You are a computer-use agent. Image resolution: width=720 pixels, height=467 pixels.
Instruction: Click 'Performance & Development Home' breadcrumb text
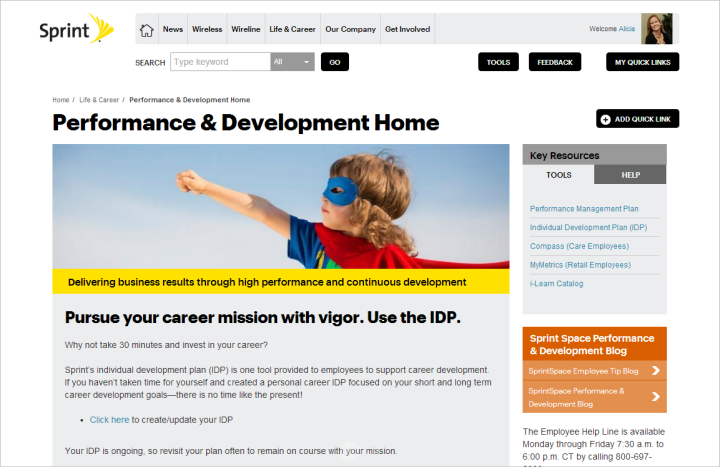(x=190, y=100)
